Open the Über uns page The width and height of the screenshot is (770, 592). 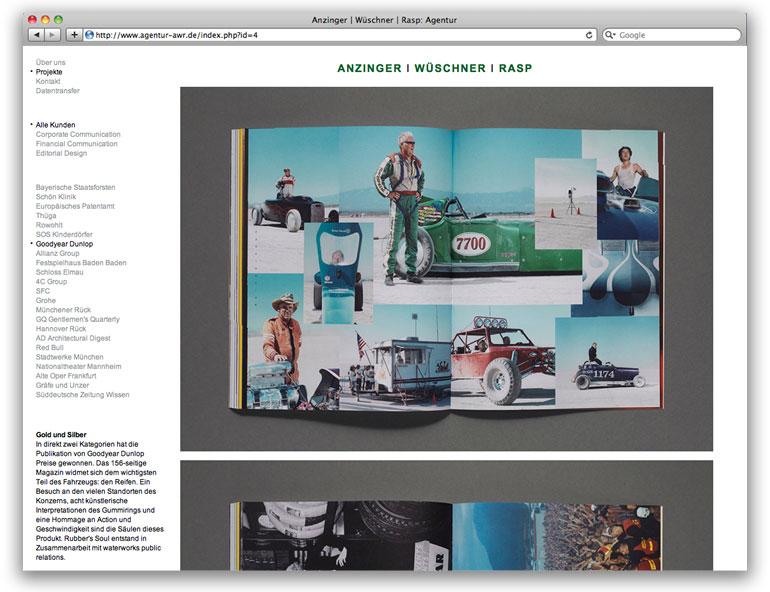click(51, 62)
